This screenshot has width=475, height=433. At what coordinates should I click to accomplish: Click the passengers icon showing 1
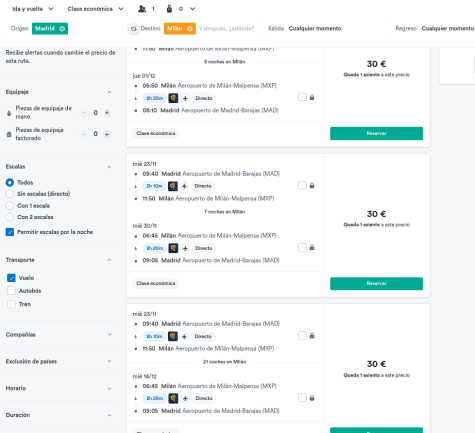coord(142,9)
